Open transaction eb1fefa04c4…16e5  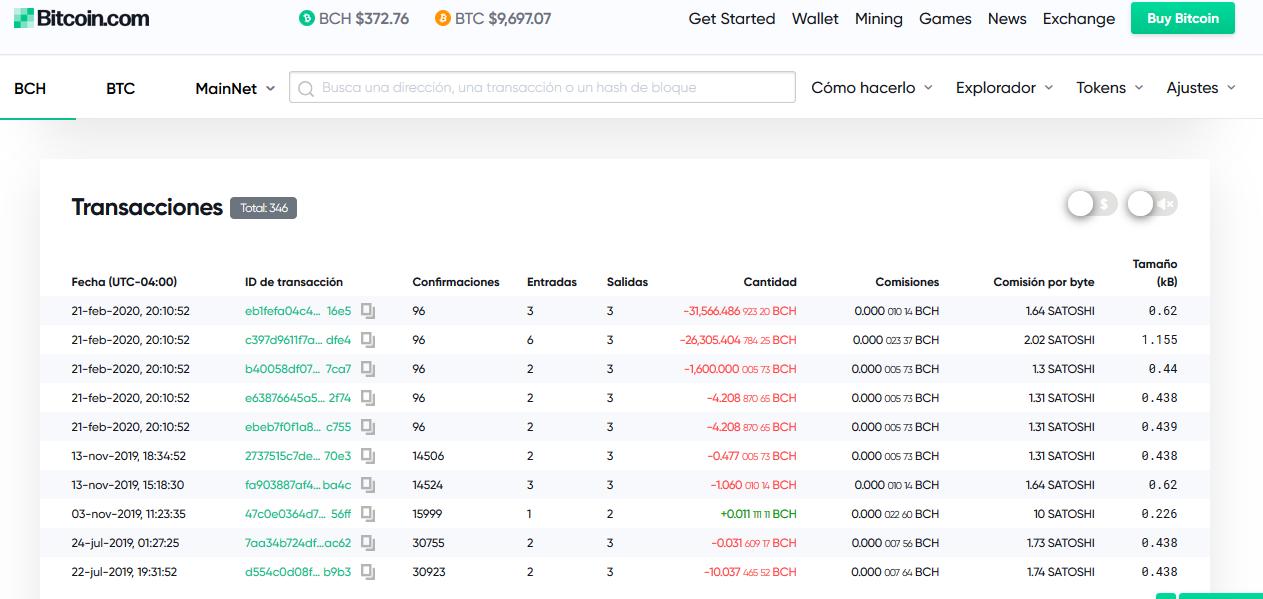(x=298, y=311)
